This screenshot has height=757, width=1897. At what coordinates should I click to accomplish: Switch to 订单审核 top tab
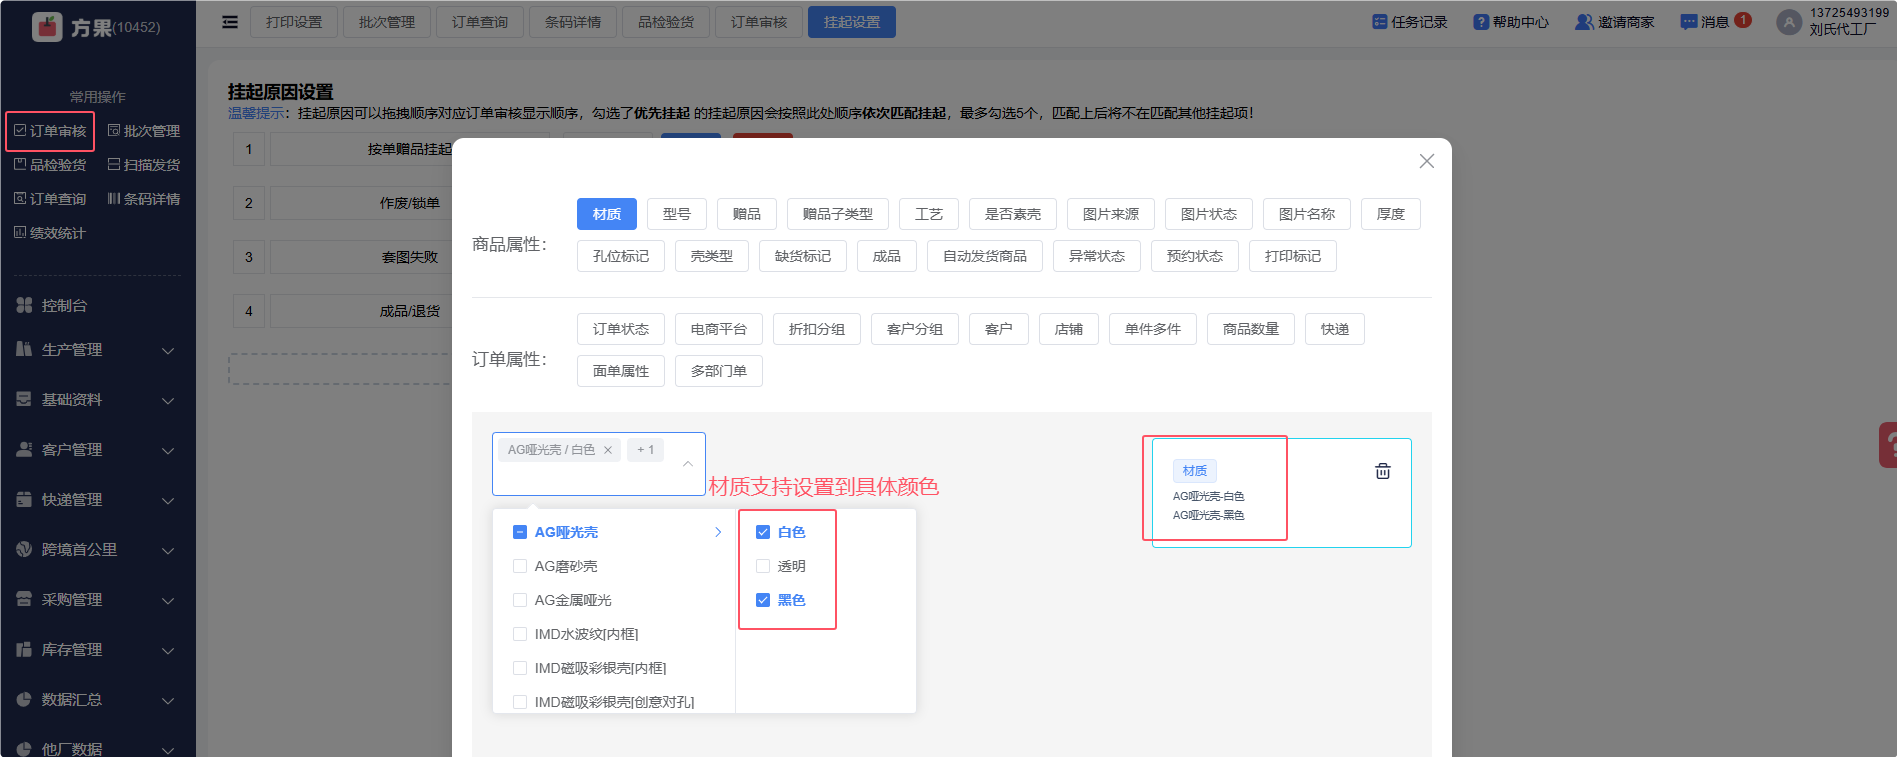pos(758,22)
